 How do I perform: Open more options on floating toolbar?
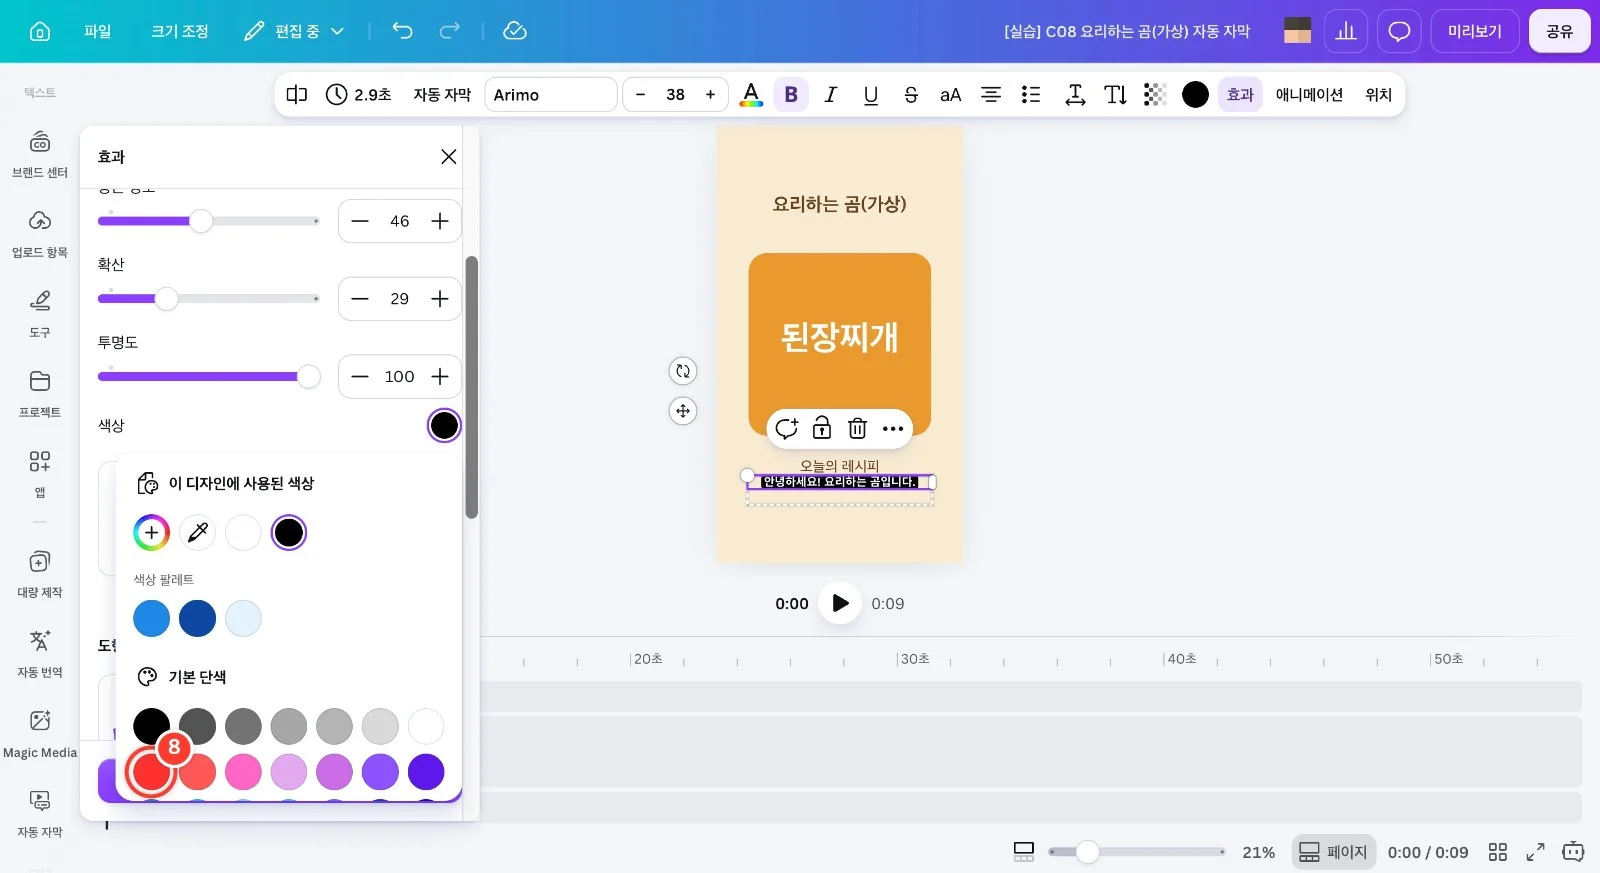click(893, 429)
